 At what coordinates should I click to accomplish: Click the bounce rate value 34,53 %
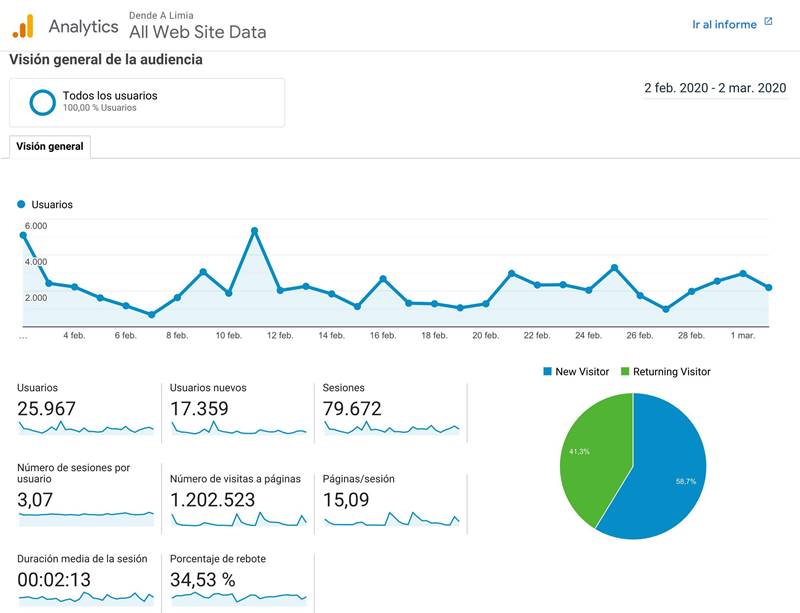[203, 580]
